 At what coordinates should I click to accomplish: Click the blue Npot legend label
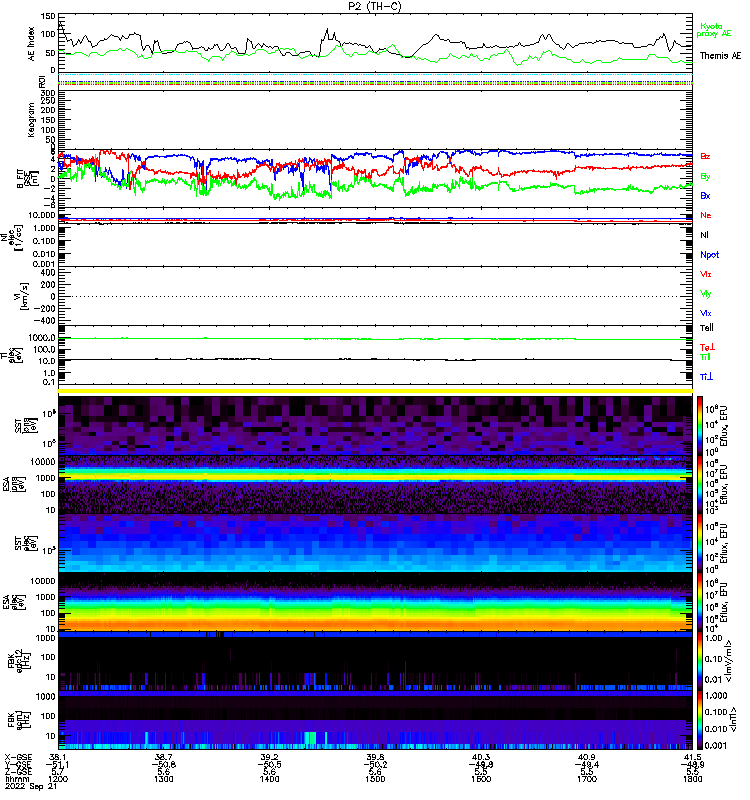[708, 254]
